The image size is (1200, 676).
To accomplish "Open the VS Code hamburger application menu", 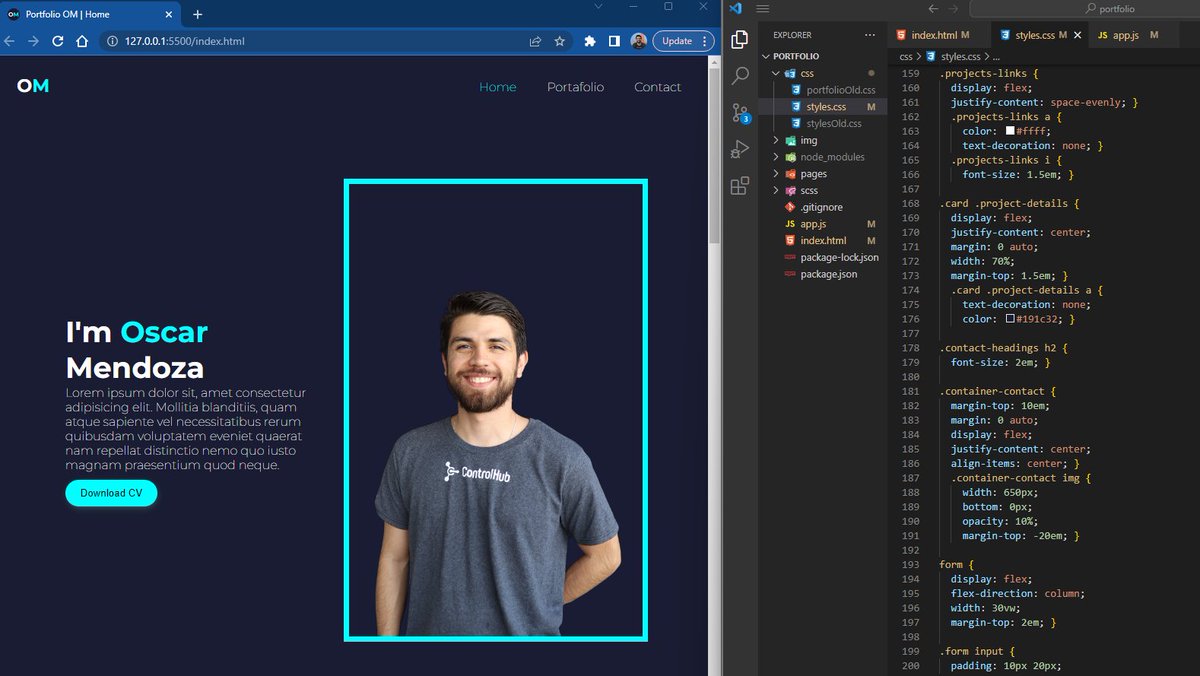I will tap(763, 9).
